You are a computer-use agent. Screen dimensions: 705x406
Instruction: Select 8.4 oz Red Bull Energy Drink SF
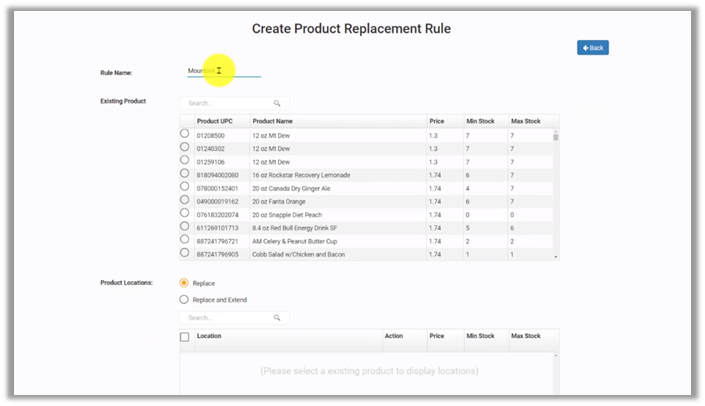[x=184, y=226]
